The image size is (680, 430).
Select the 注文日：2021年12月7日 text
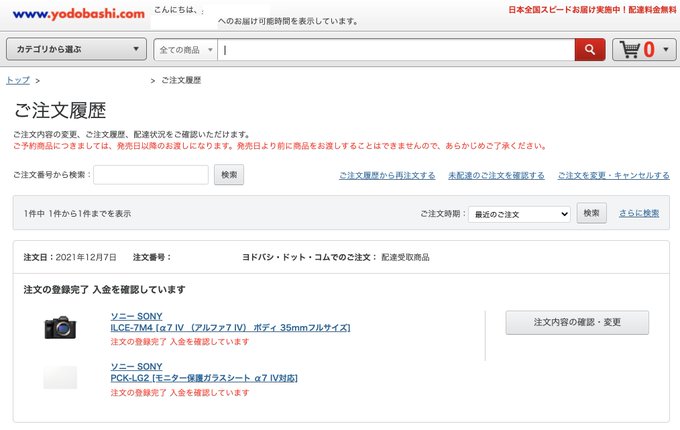70,257
